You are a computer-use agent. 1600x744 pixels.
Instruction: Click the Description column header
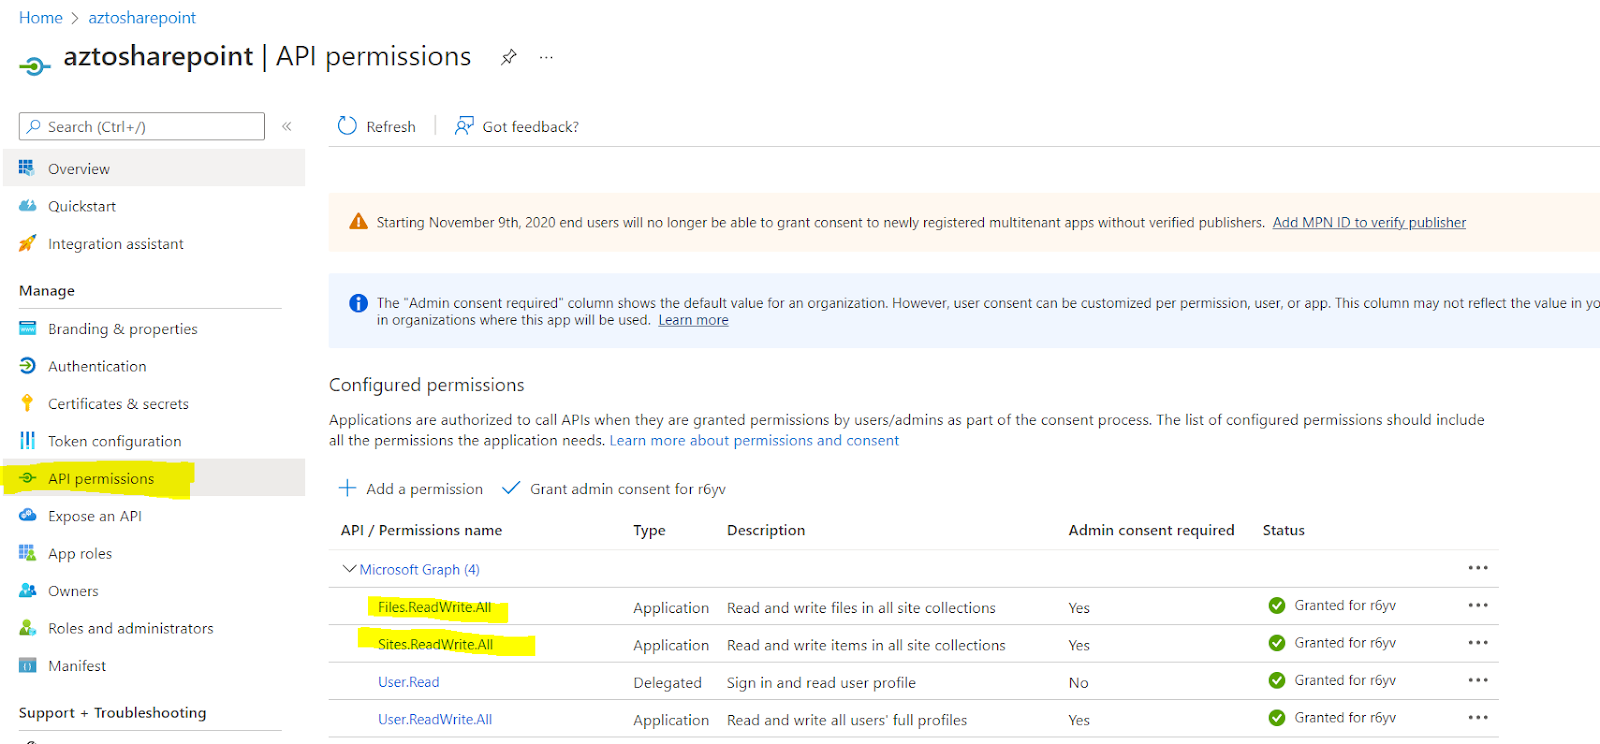click(x=766, y=530)
